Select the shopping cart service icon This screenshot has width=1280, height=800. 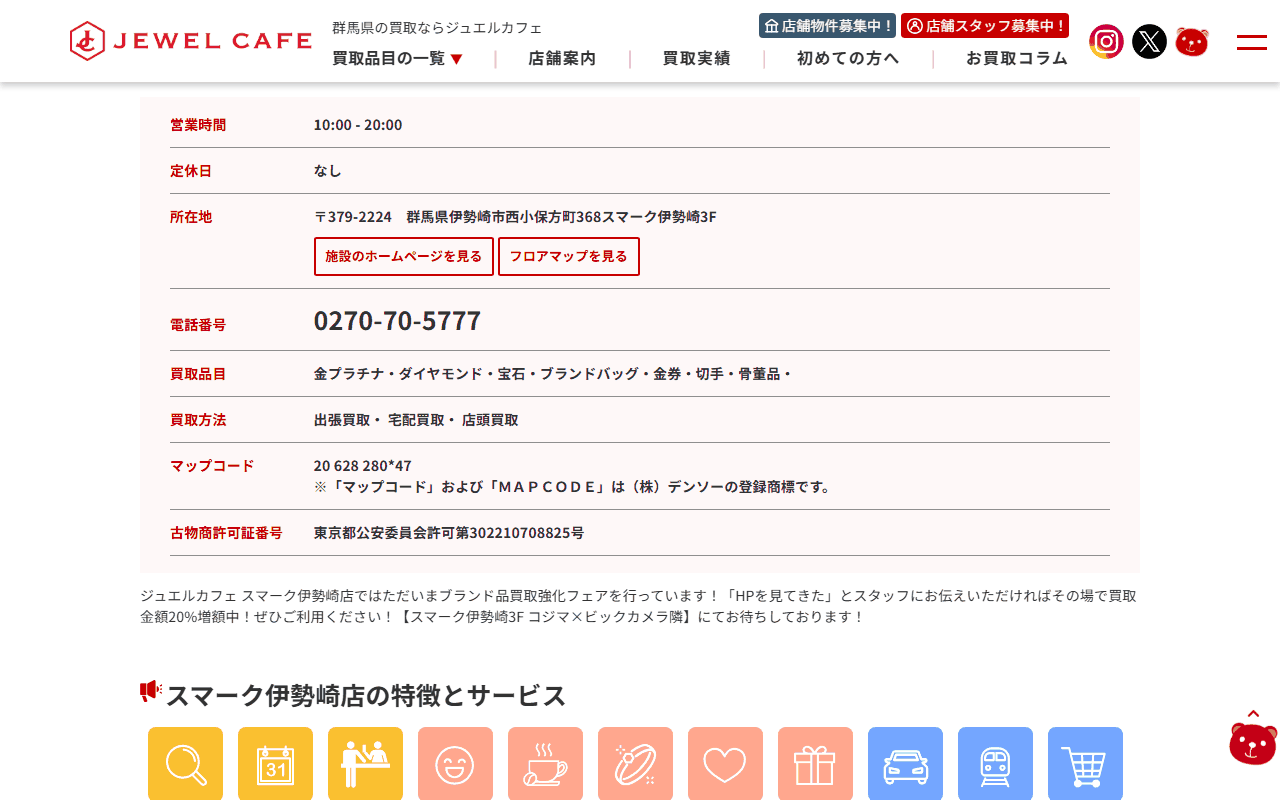pos(1085,764)
